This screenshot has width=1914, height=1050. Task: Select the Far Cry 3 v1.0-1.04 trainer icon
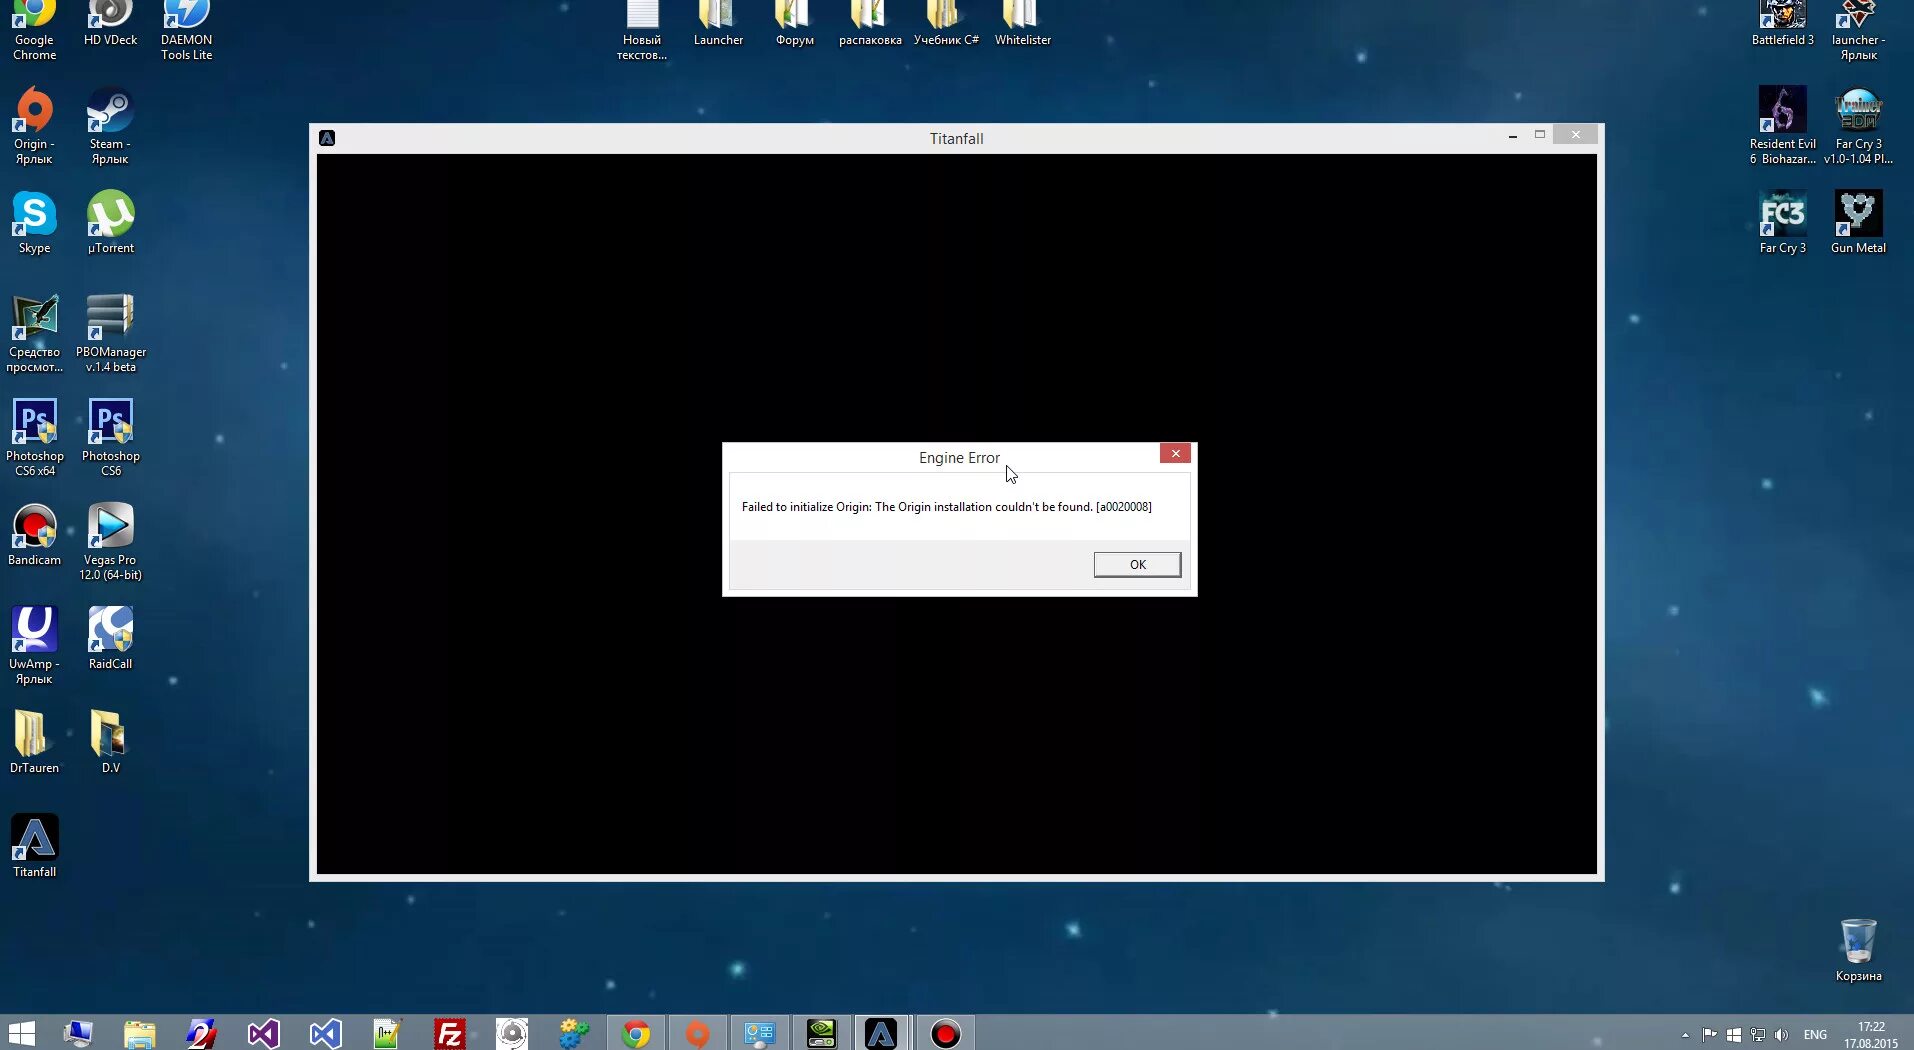(x=1858, y=126)
